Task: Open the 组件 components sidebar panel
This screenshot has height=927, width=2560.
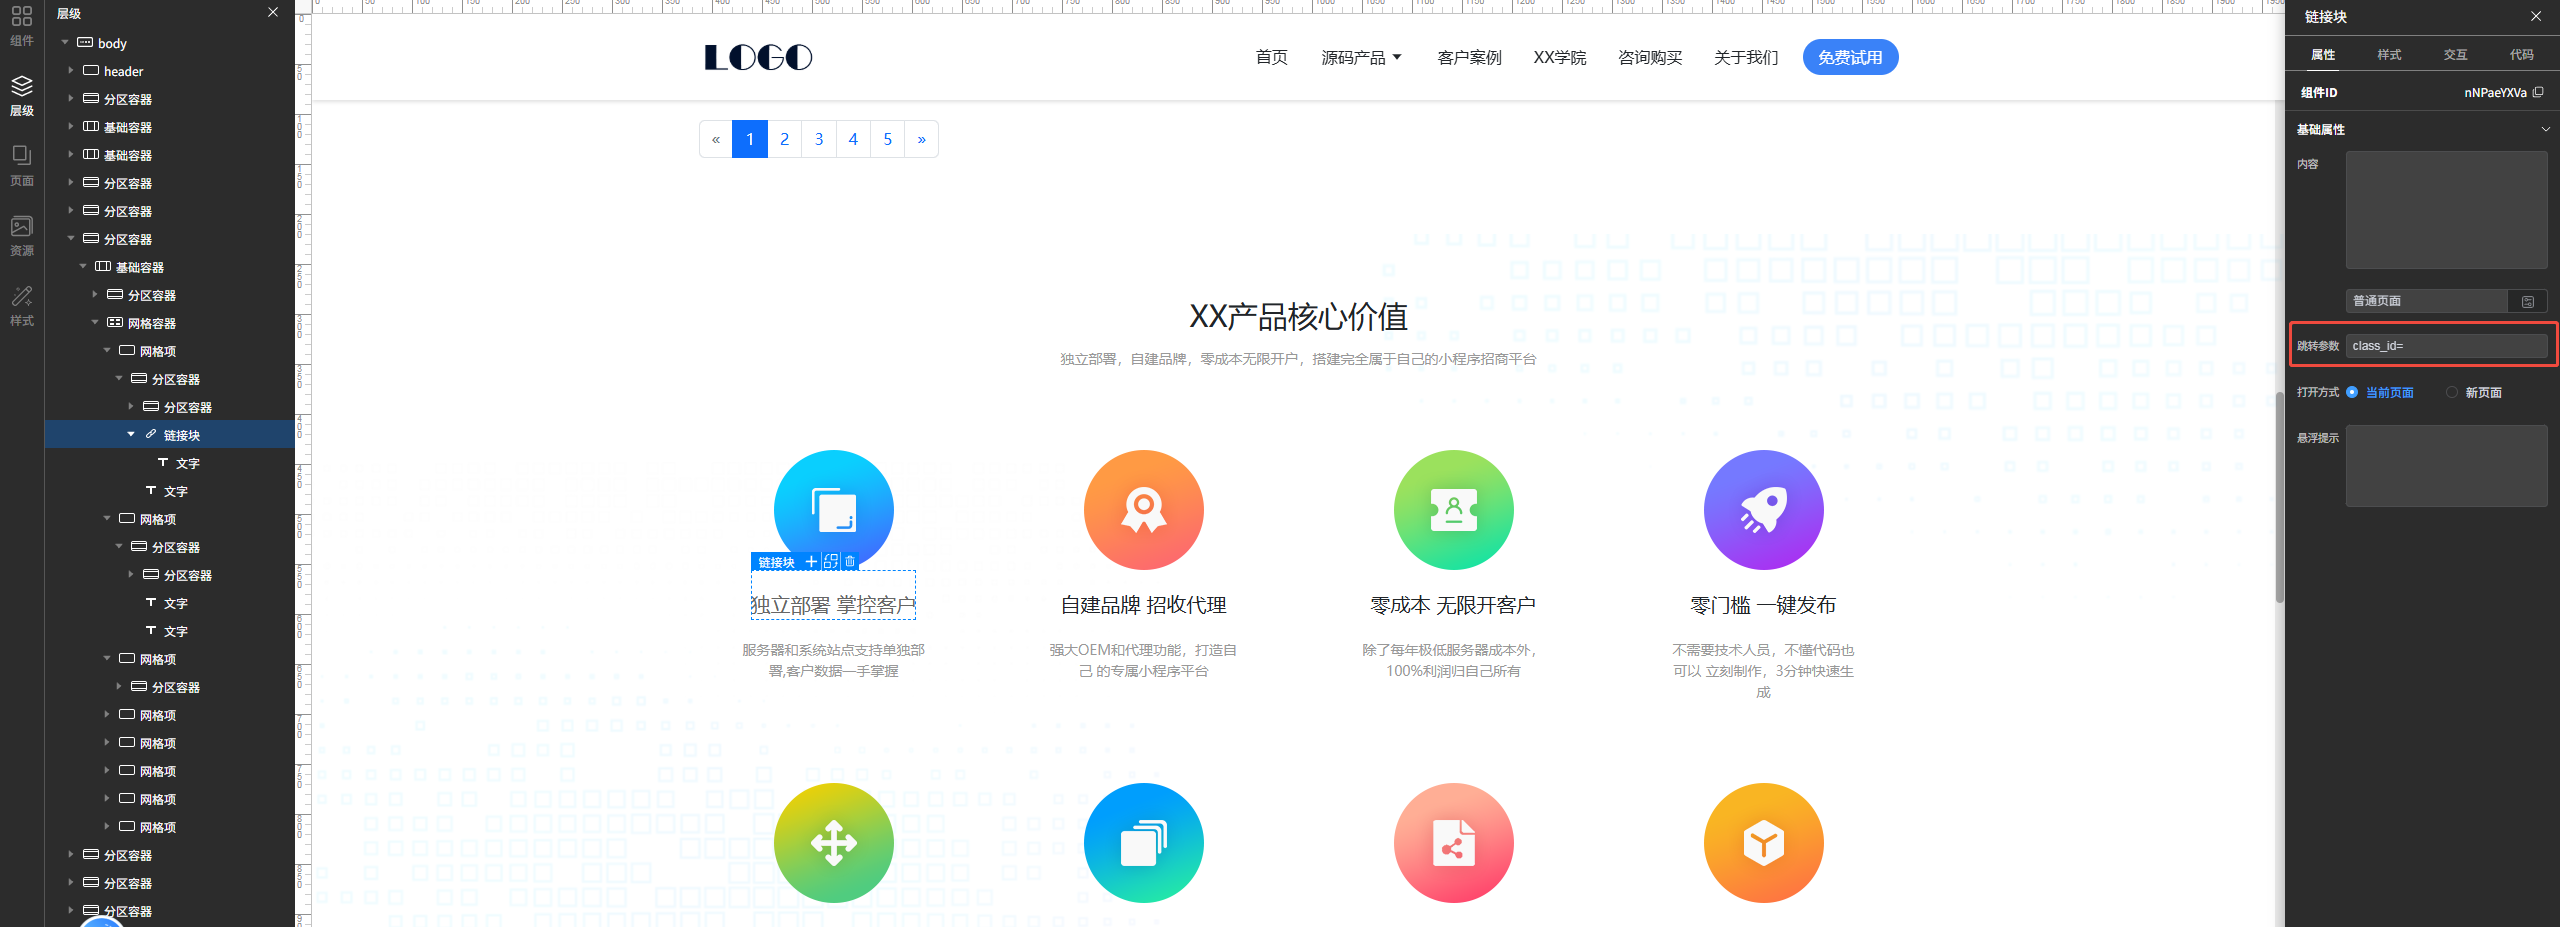Action: click(22, 25)
